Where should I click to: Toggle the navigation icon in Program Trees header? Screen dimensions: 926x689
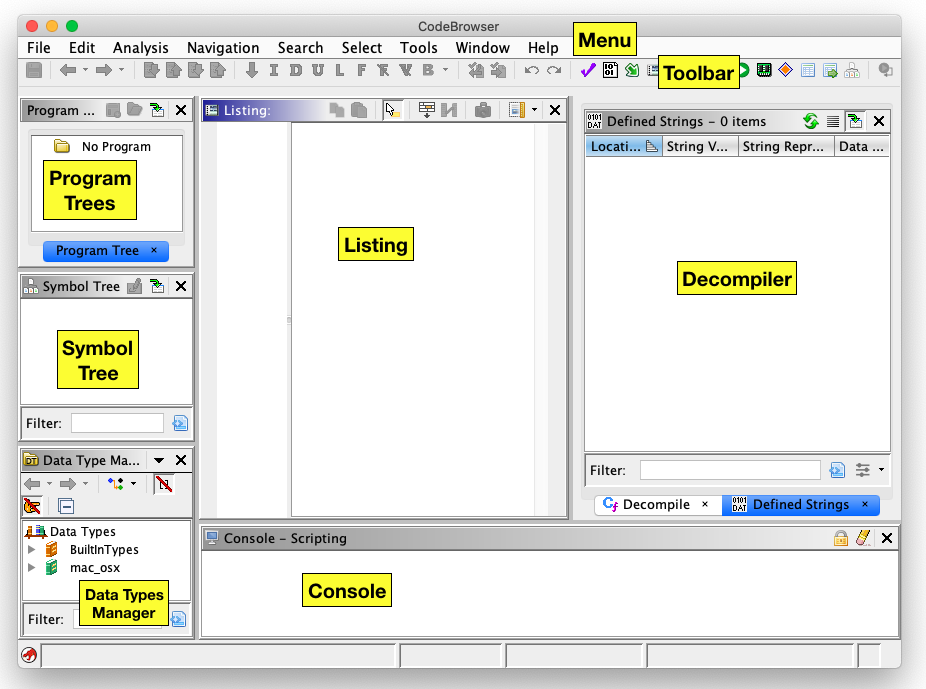point(157,110)
